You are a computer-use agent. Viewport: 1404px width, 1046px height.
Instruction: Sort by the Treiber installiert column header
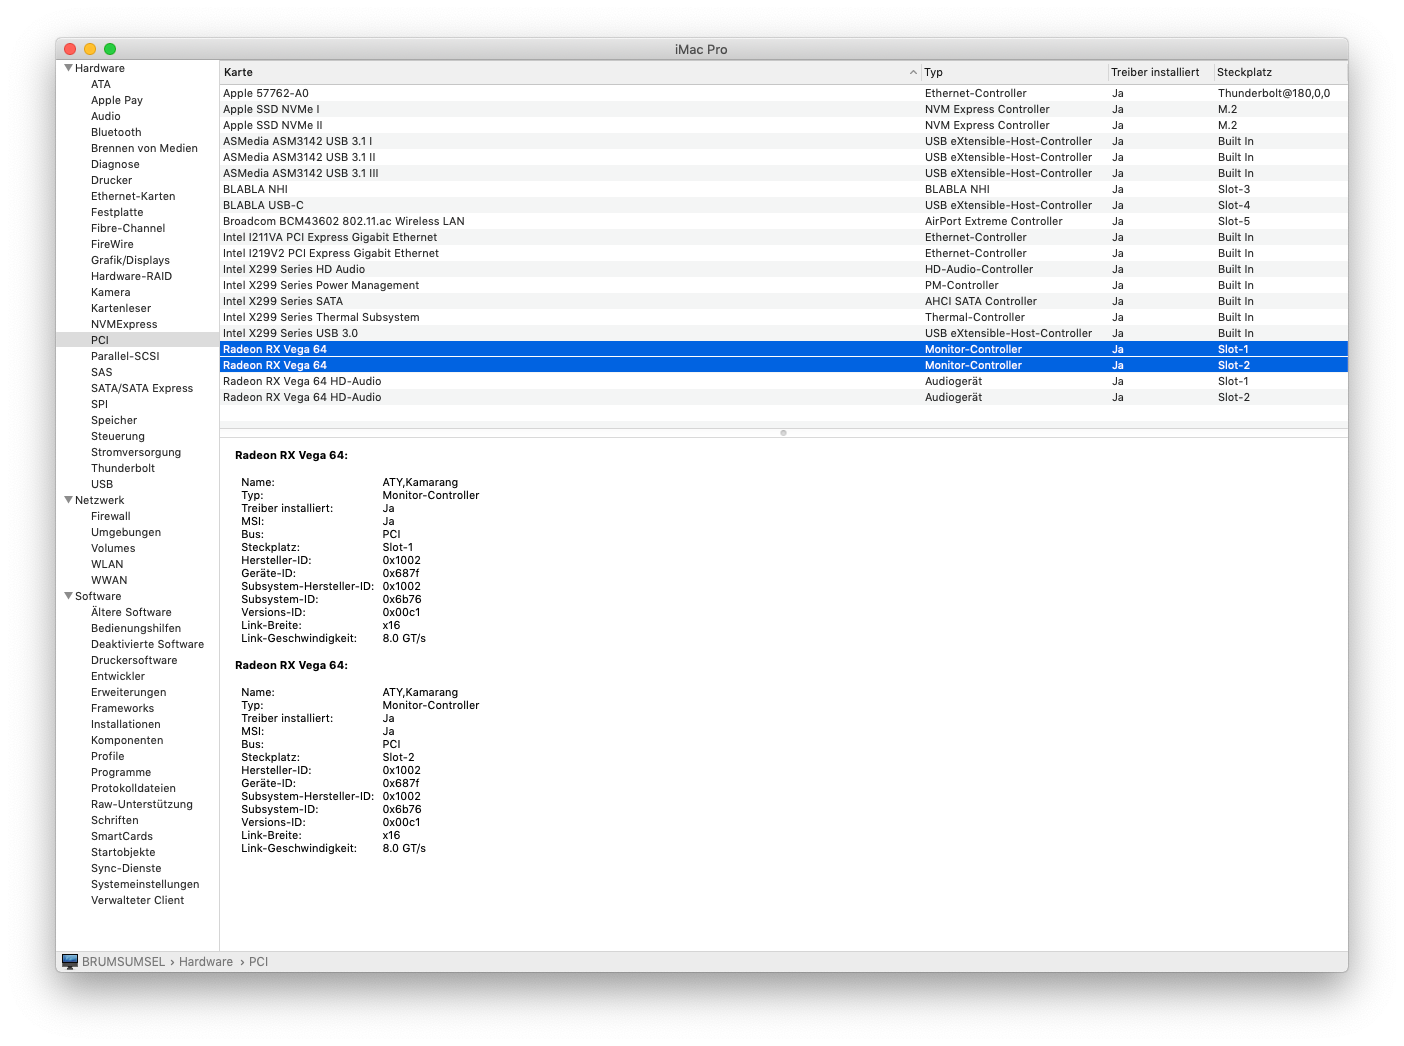tap(1160, 72)
